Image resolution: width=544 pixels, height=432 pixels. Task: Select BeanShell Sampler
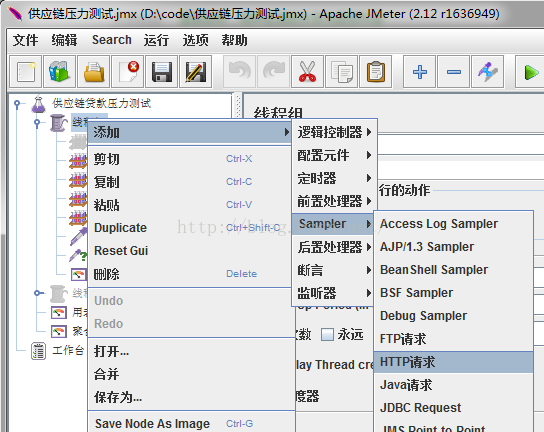453,270
